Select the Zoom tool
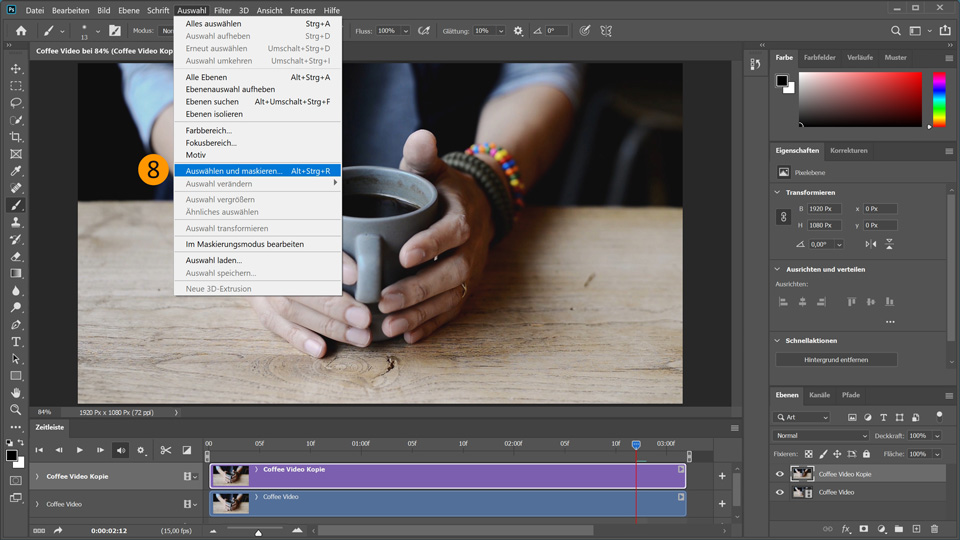Viewport: 960px width, 540px height. pos(16,410)
